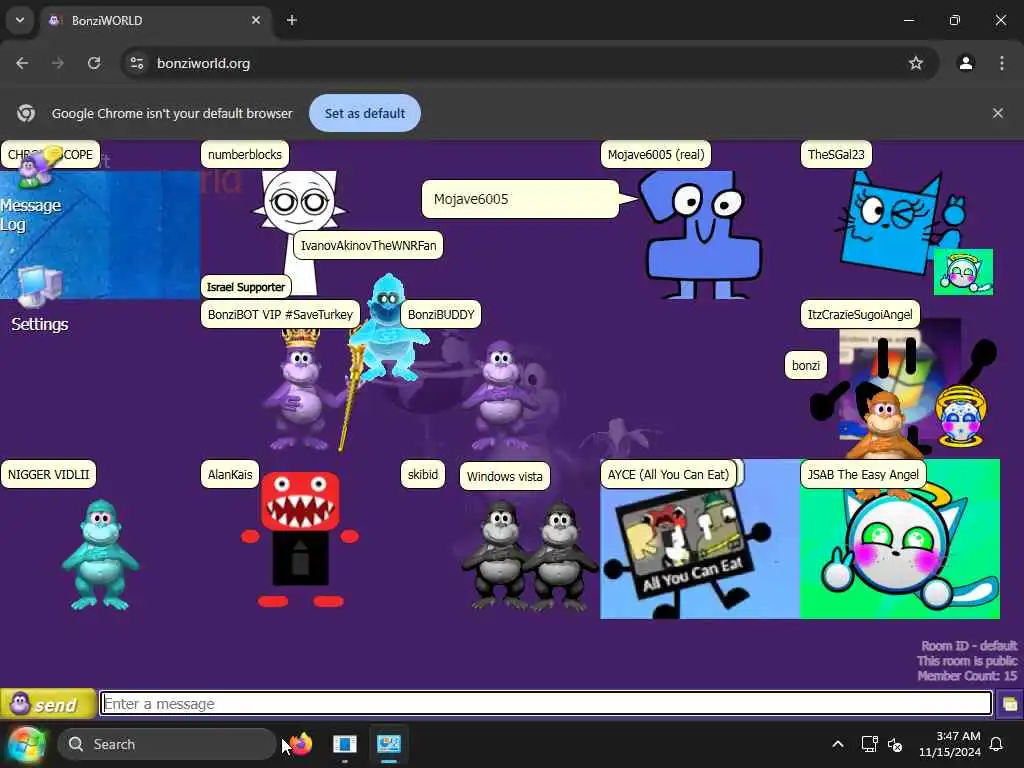Image resolution: width=1024 pixels, height=768 pixels.
Task: Click the Mojave6005 (real) name tag
Action: coord(656,155)
